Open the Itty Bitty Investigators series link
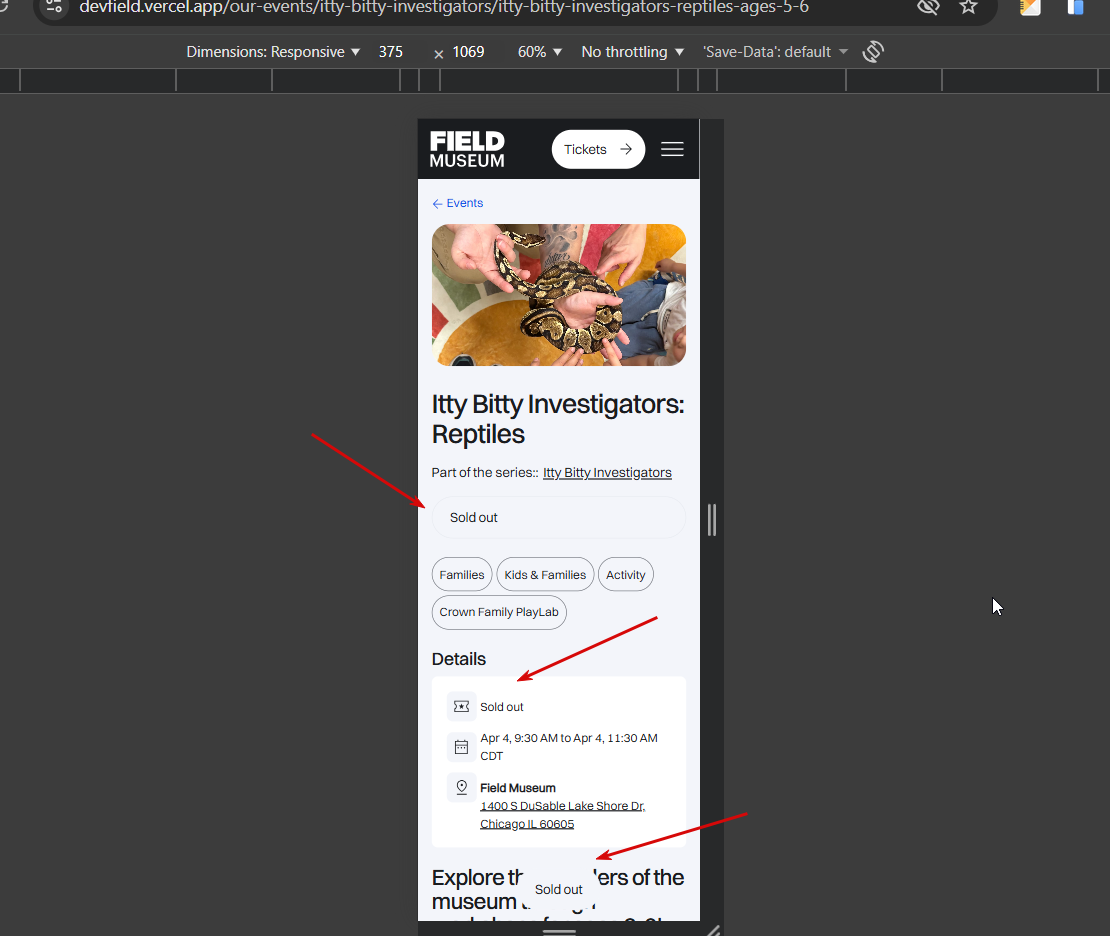Image resolution: width=1110 pixels, height=936 pixels. tap(607, 472)
